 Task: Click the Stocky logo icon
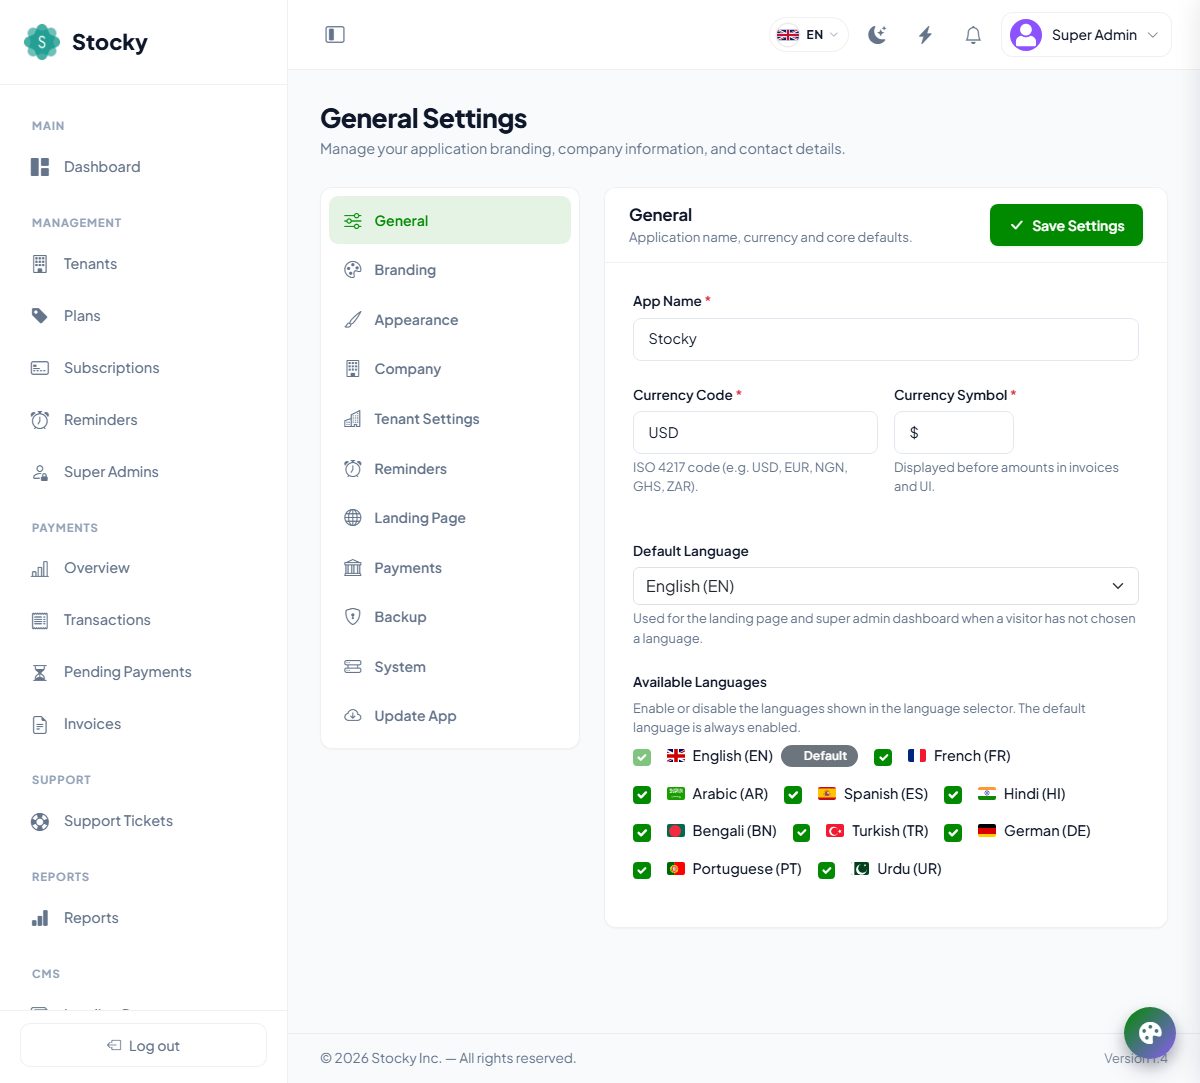tap(42, 42)
